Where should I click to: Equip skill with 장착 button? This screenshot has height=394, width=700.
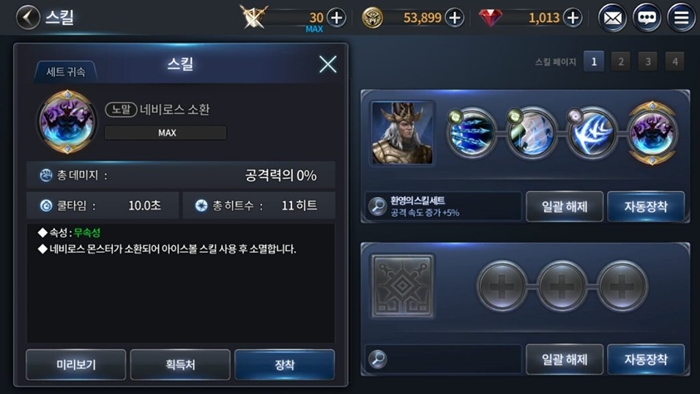click(284, 365)
